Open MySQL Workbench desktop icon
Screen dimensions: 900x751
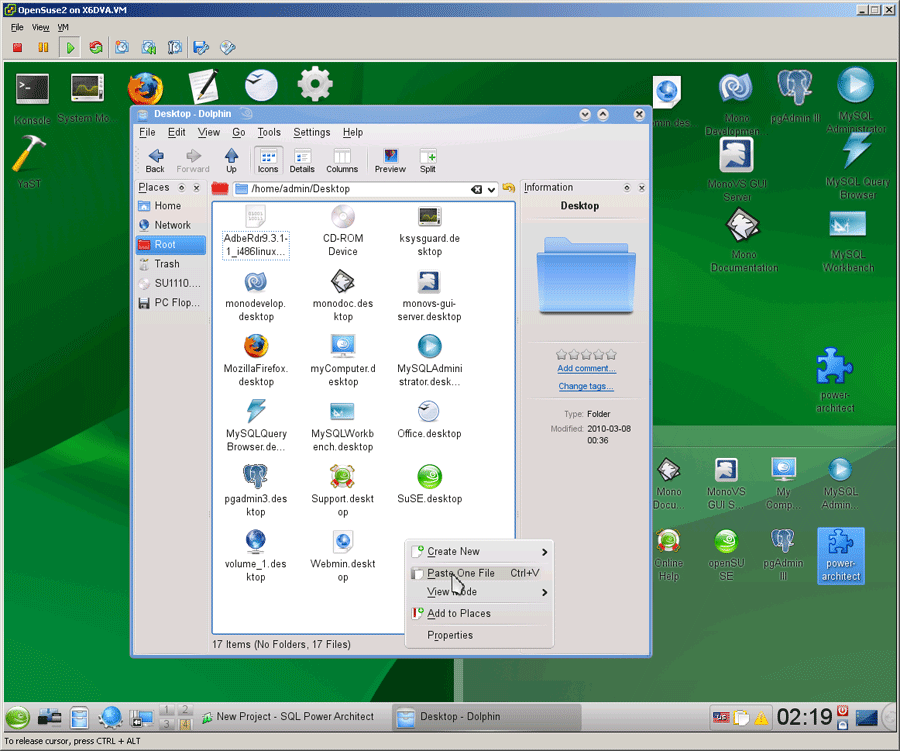(x=848, y=242)
